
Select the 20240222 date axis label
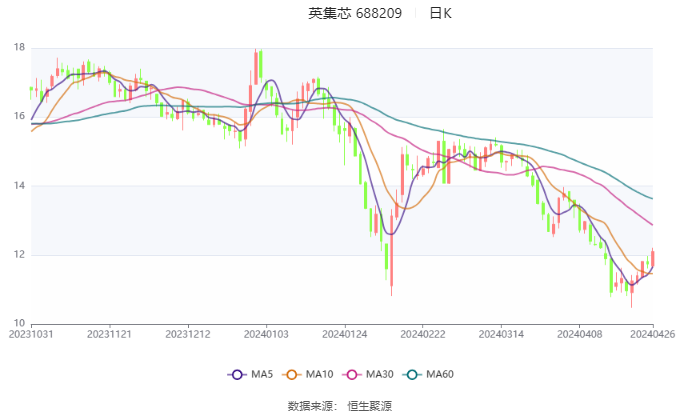(422, 334)
